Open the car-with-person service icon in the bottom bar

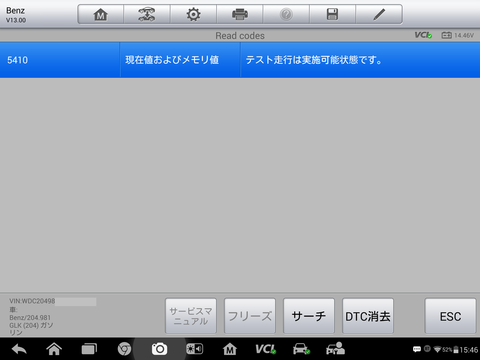tap(335, 349)
